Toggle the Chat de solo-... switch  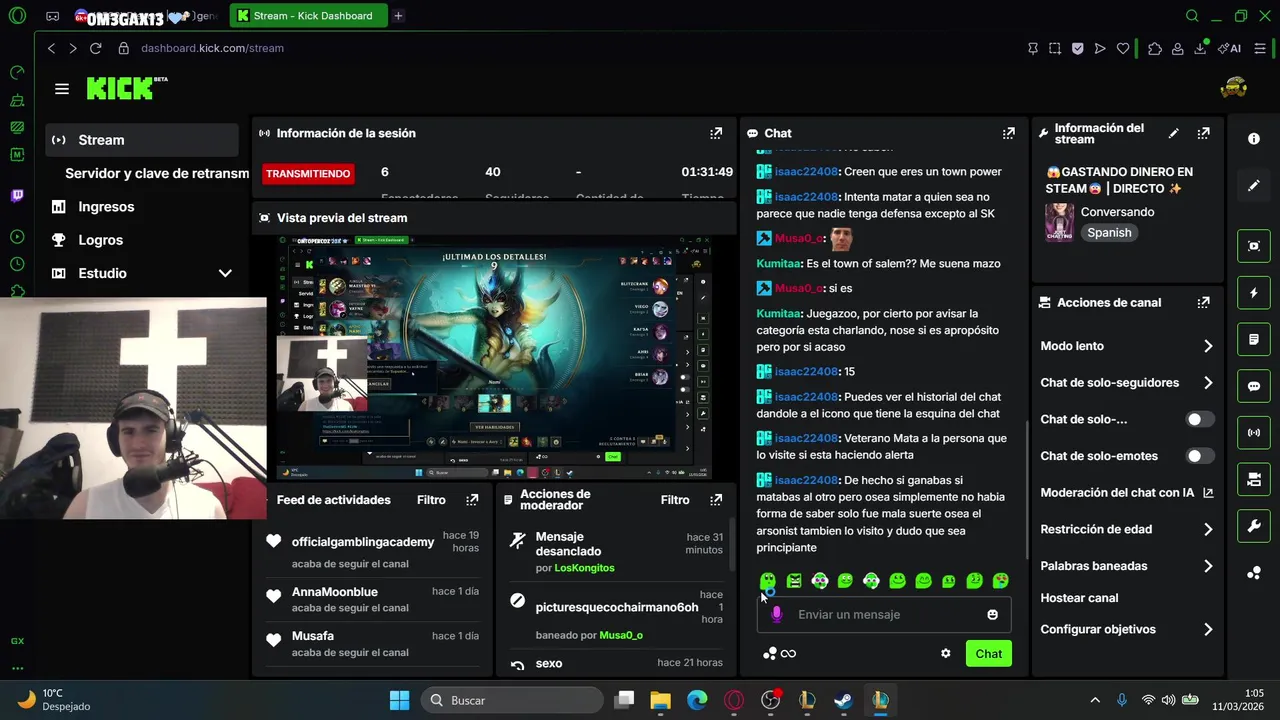pos(1200,419)
